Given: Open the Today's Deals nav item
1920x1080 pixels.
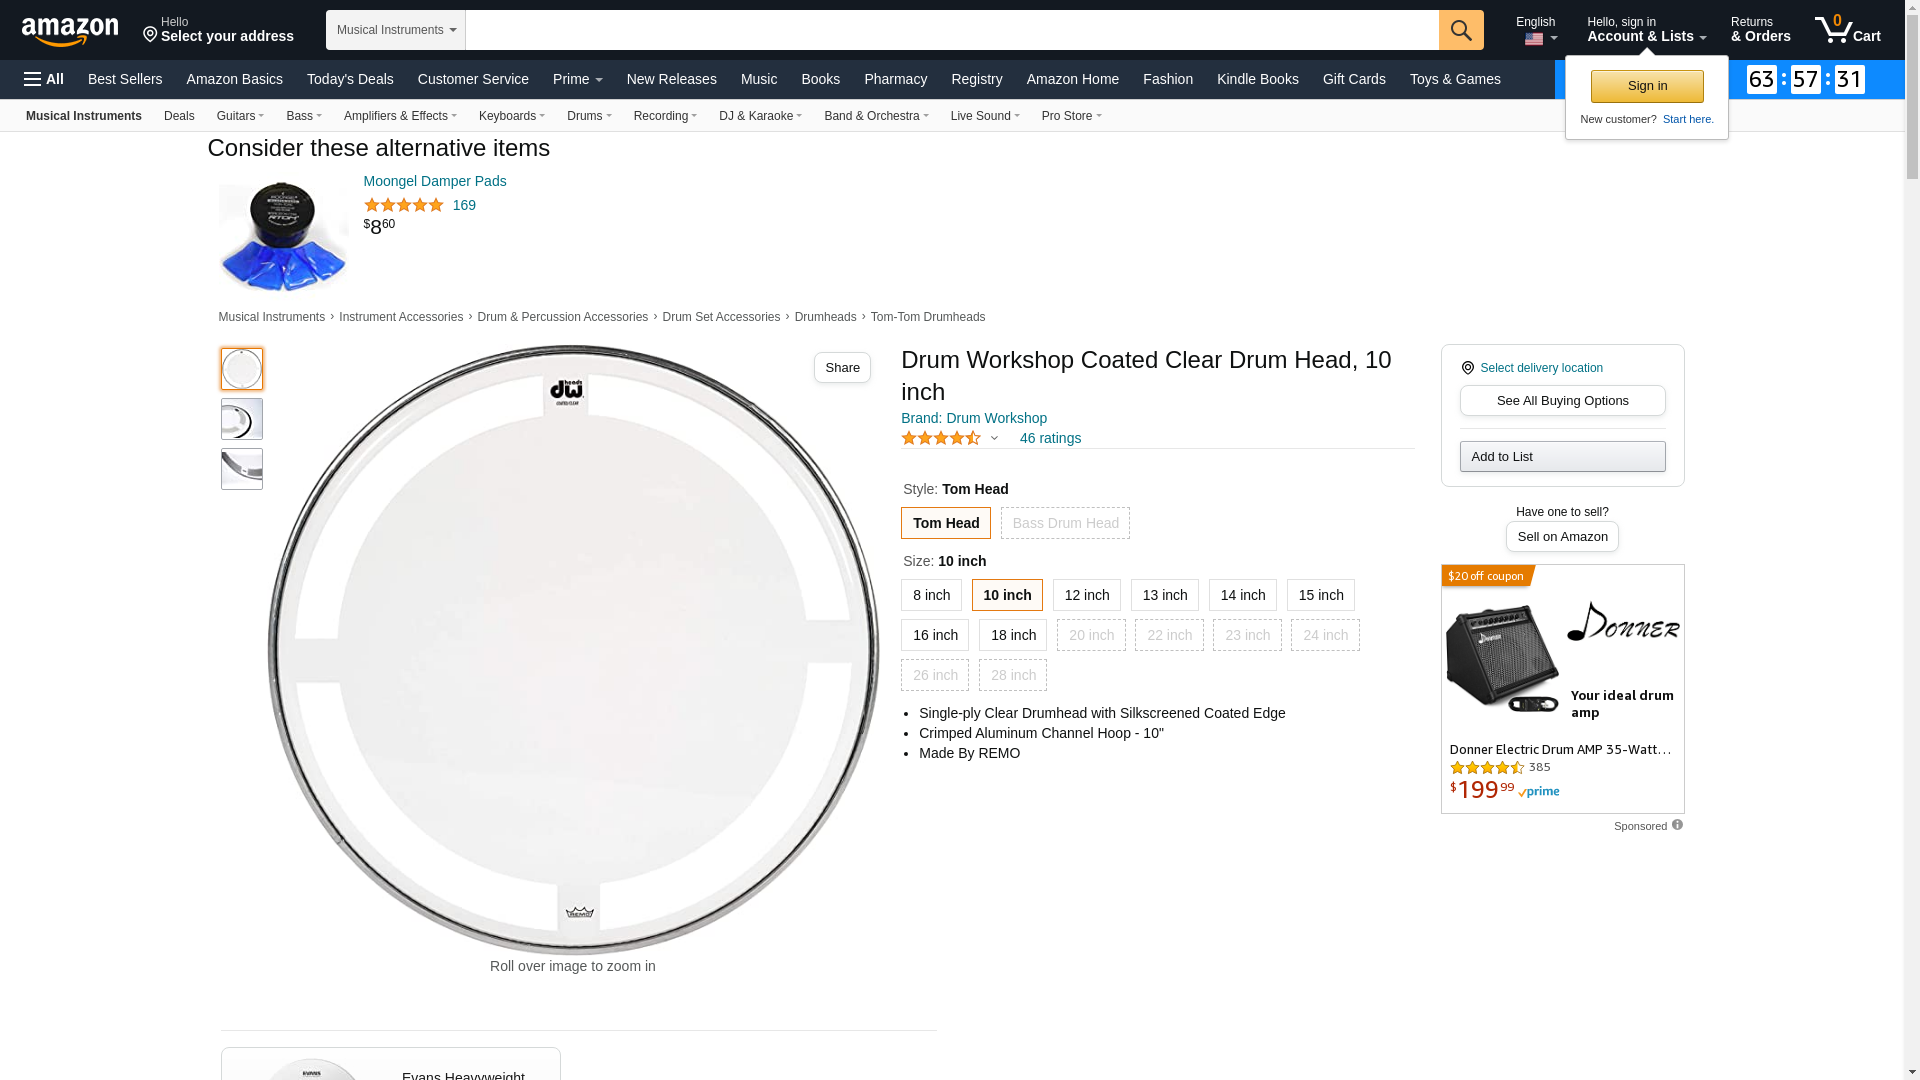Looking at the screenshot, I should coord(350,79).
